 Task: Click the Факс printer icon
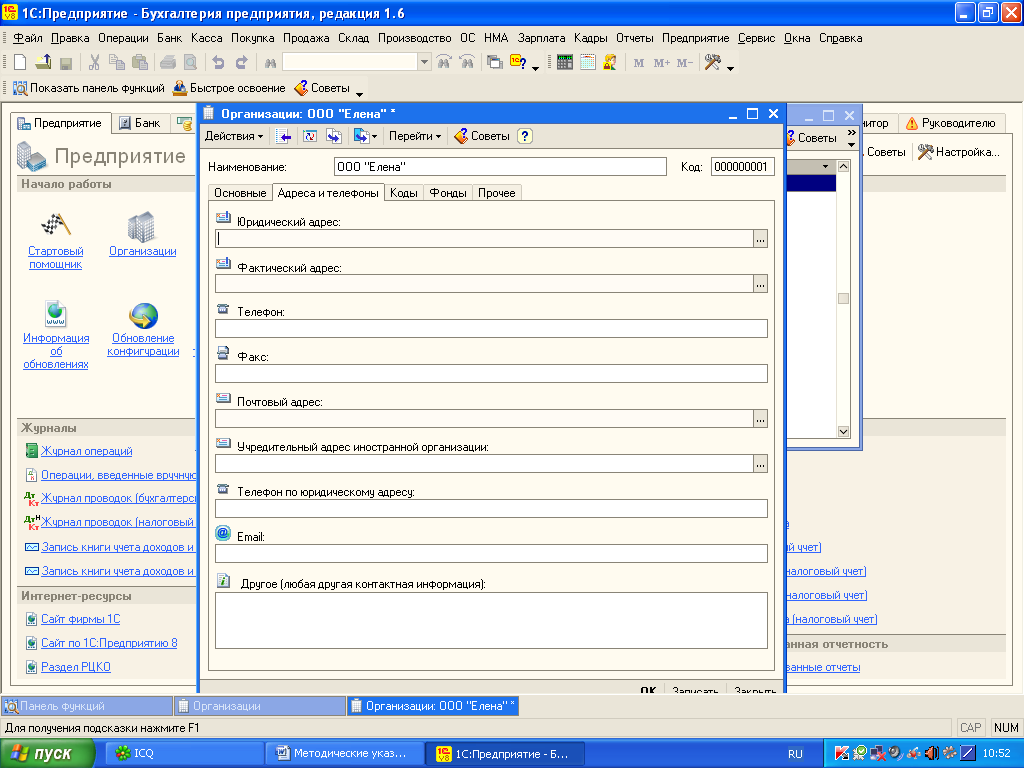click(x=223, y=353)
